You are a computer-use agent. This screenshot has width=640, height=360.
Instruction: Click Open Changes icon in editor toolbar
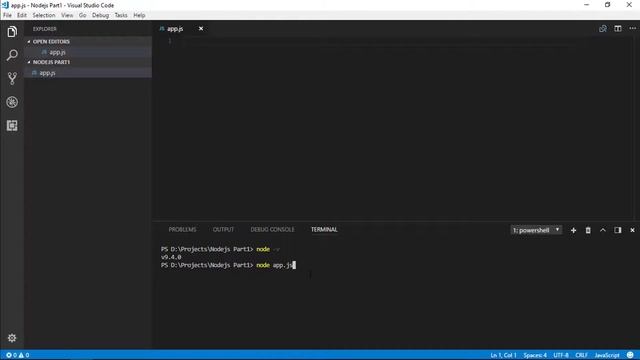point(602,29)
